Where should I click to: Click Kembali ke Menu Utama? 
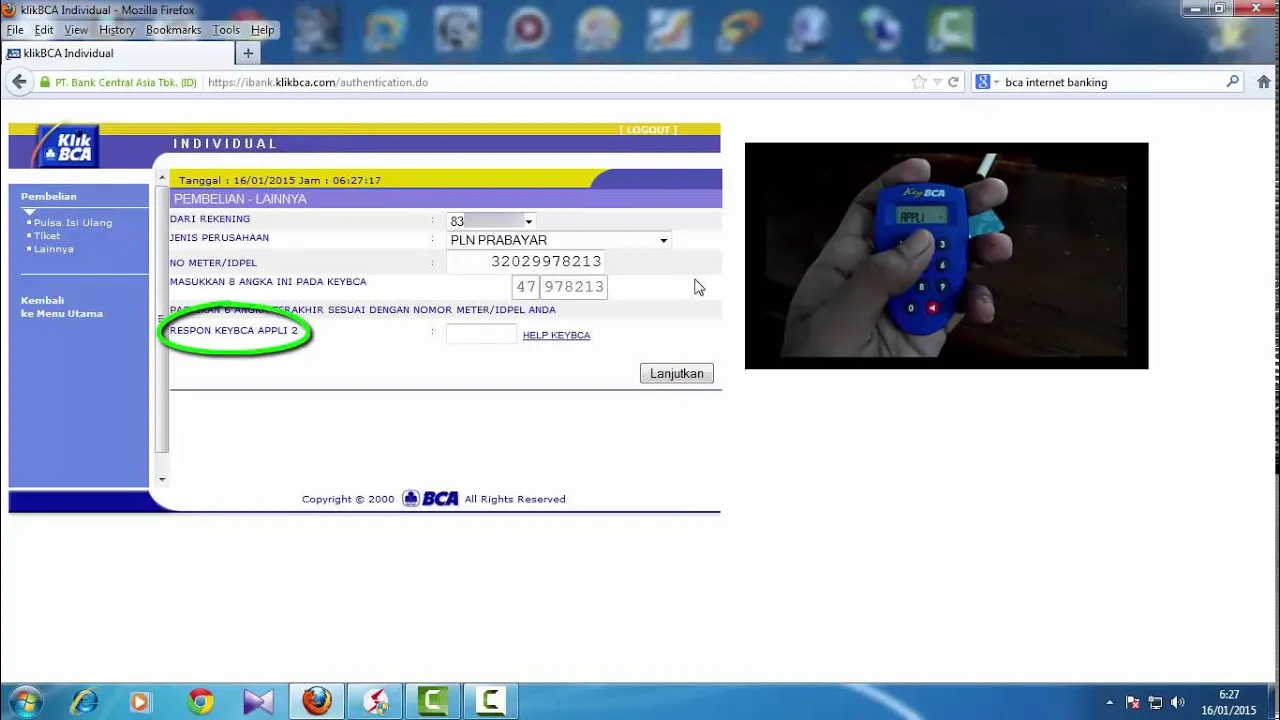point(62,307)
